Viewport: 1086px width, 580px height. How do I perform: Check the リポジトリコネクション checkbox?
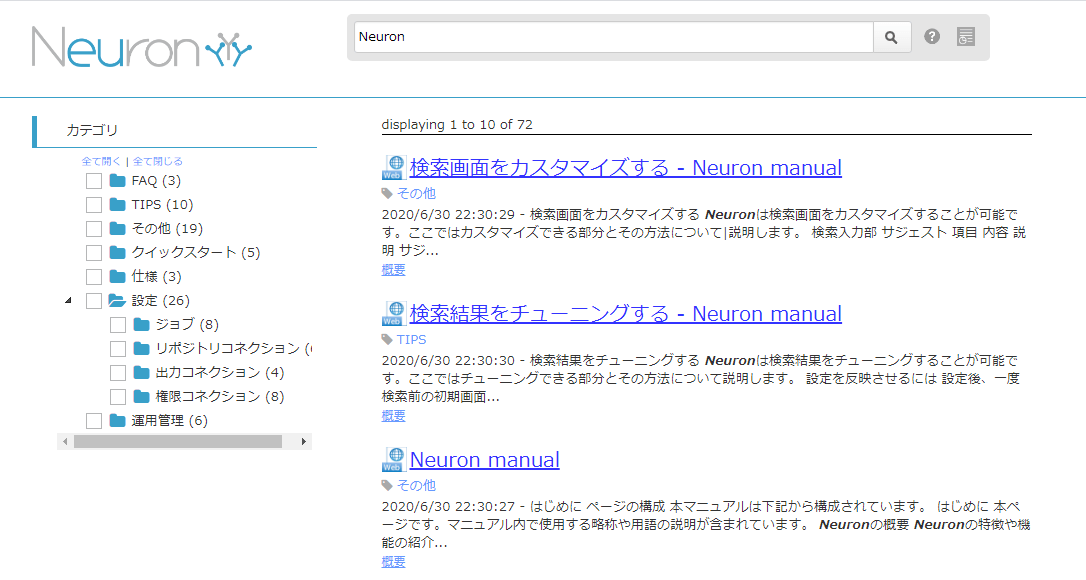[118, 349]
